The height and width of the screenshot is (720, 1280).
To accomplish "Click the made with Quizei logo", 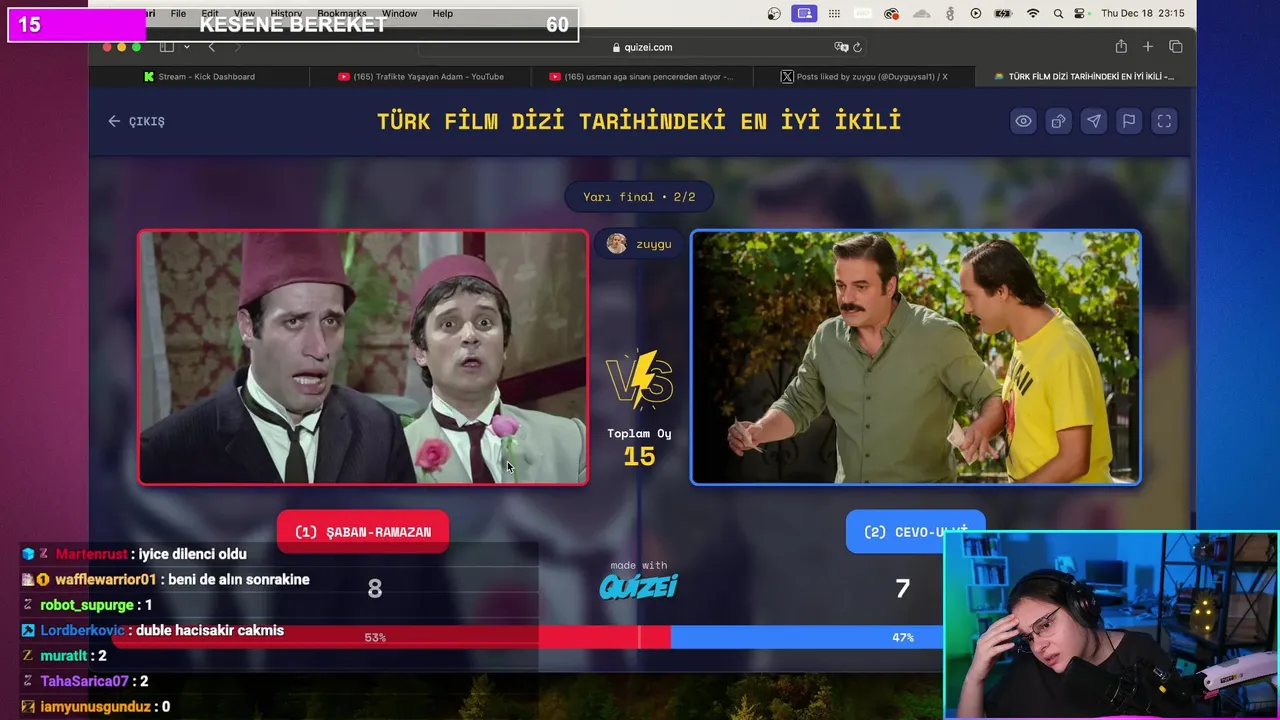I will 639,580.
